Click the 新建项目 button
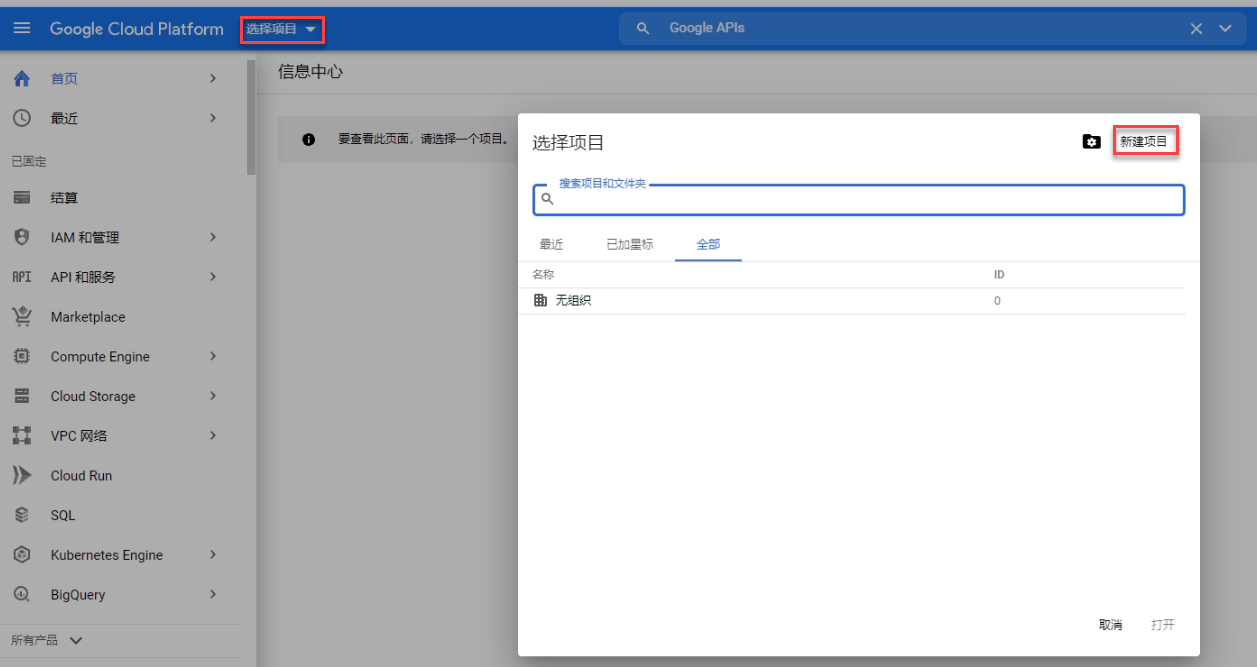This screenshot has height=667, width=1257. tap(1144, 142)
